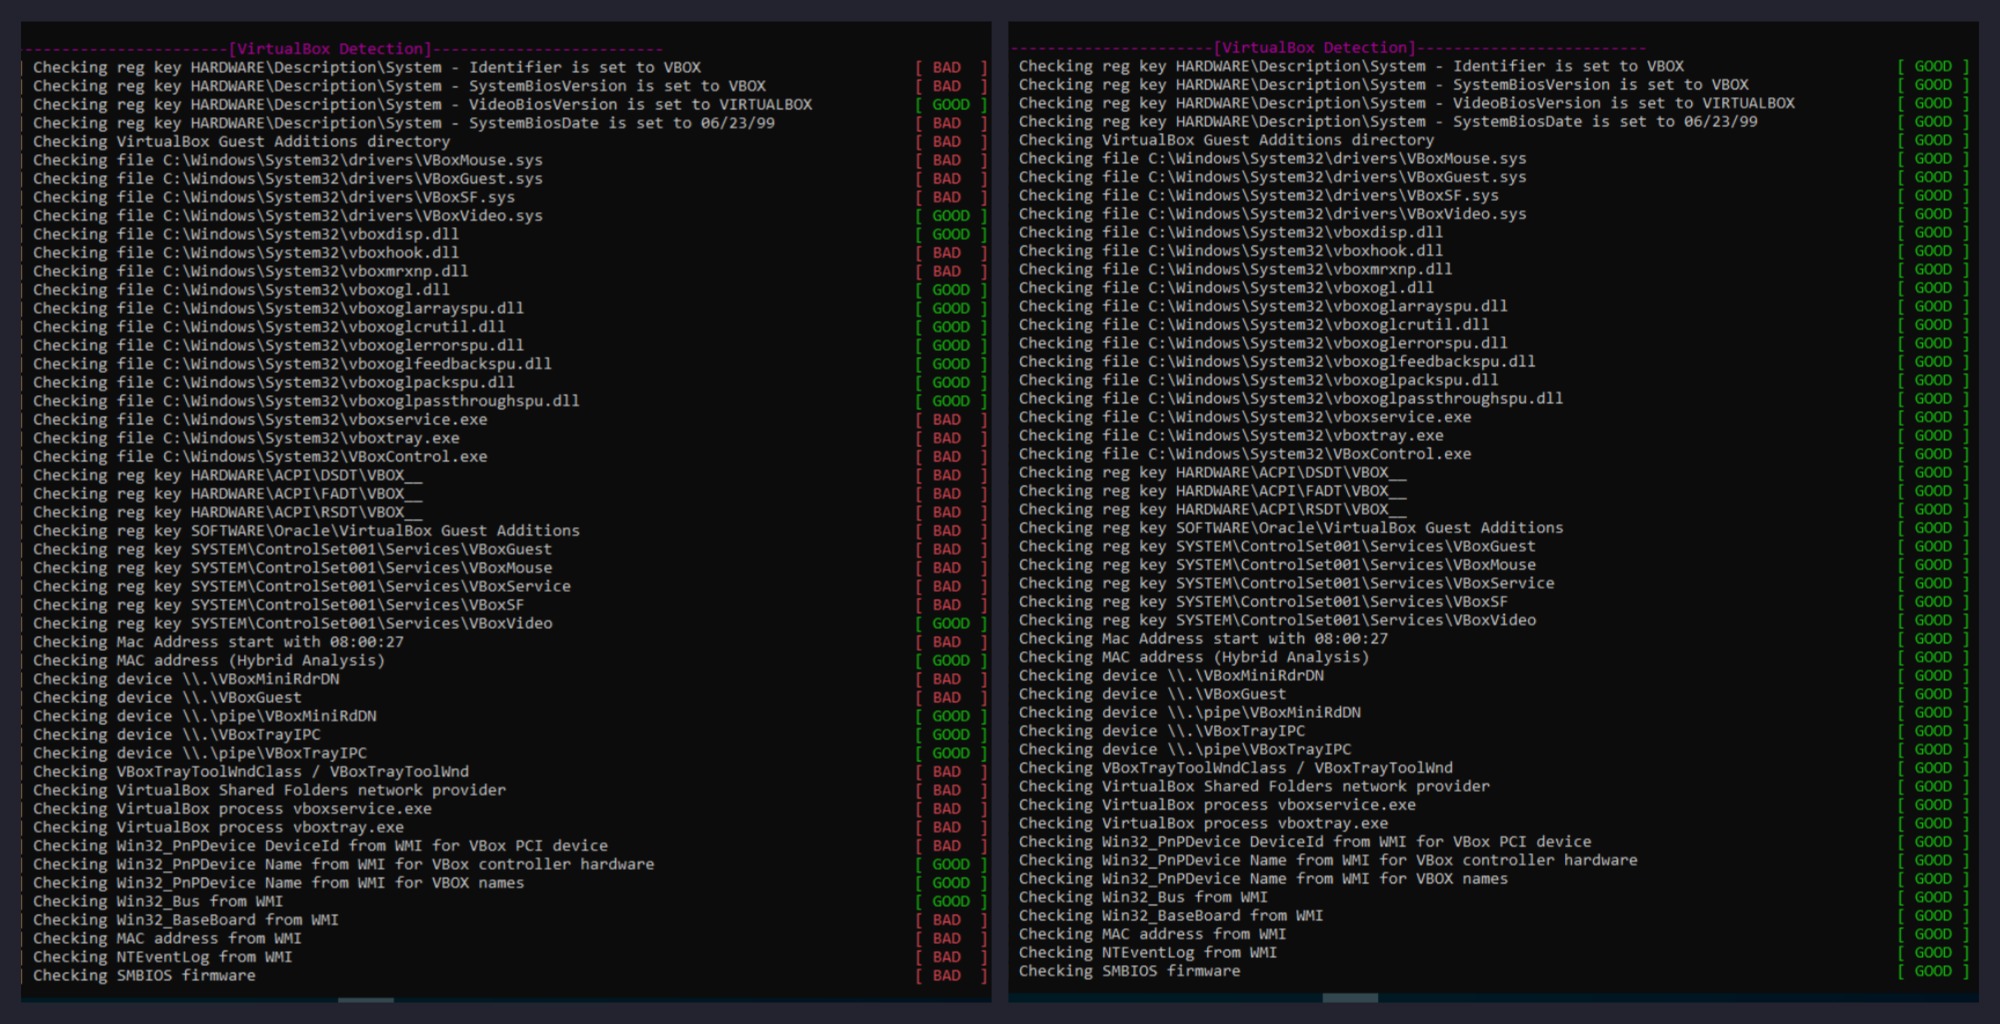Click right pane 'HARDWARE\ACPI\DSDT\VBOX__' line

pos(1213,472)
